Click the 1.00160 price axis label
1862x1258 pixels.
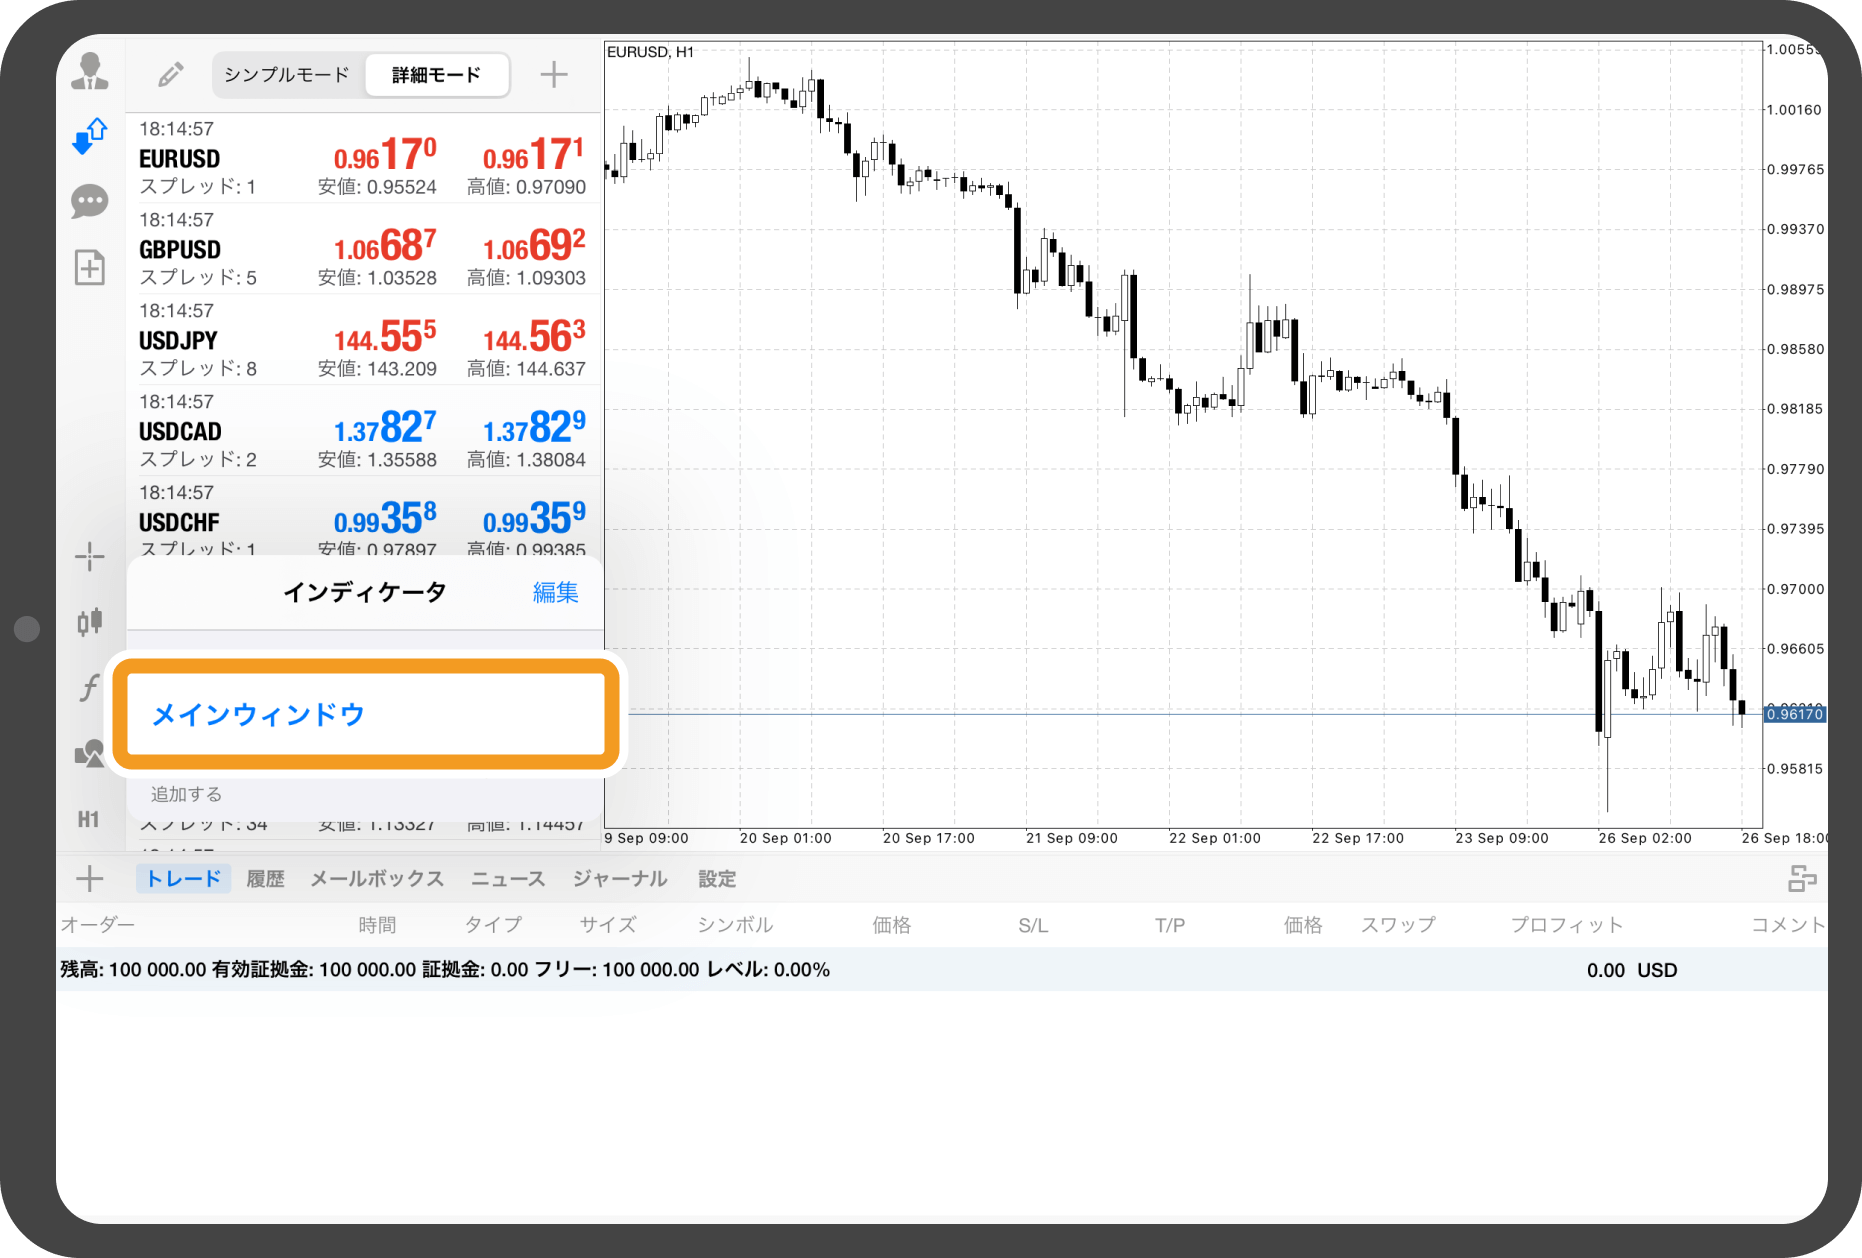coord(1794,110)
